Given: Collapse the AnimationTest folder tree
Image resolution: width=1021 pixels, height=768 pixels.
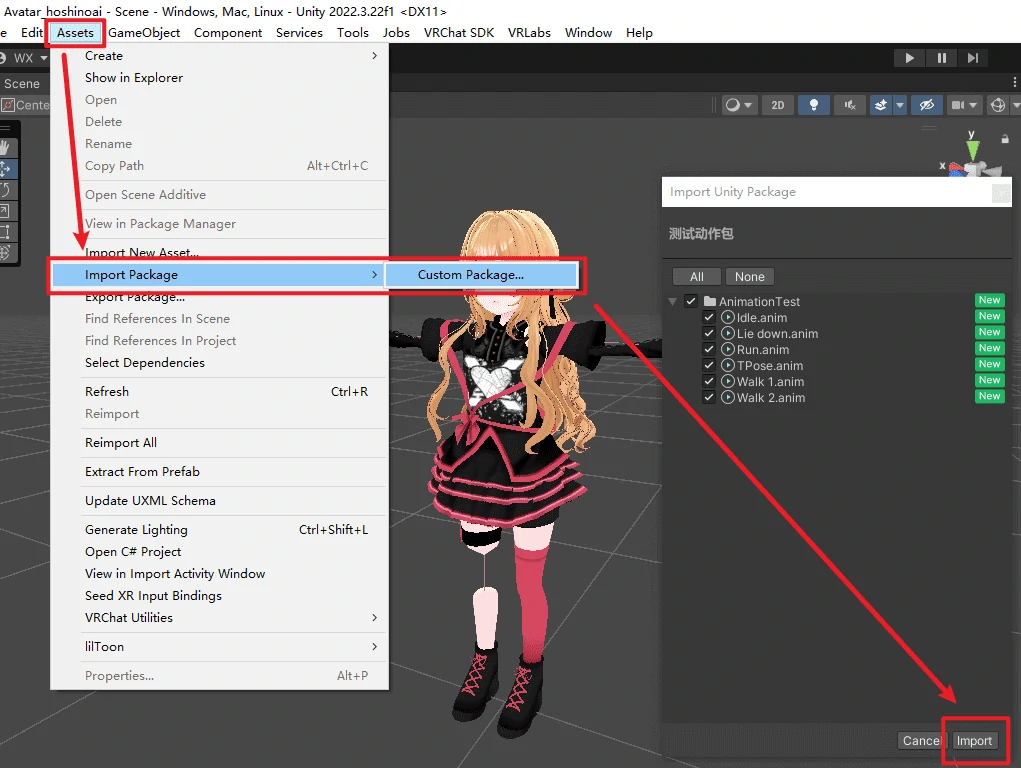Looking at the screenshot, I should click(674, 301).
